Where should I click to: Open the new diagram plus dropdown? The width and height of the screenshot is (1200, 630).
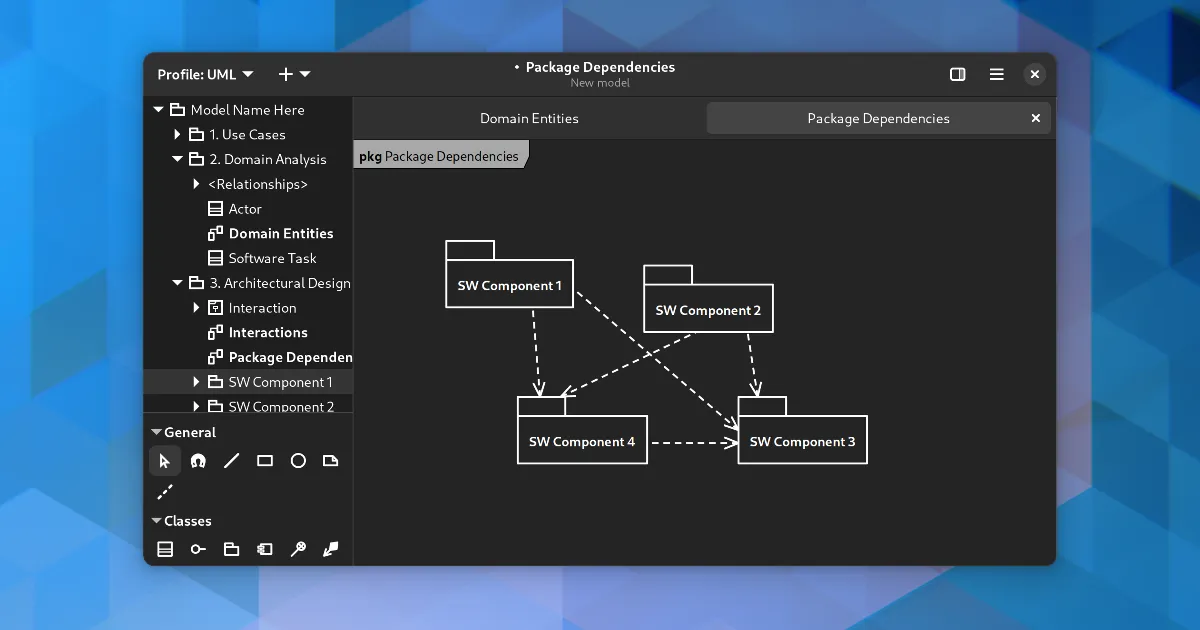click(x=294, y=74)
